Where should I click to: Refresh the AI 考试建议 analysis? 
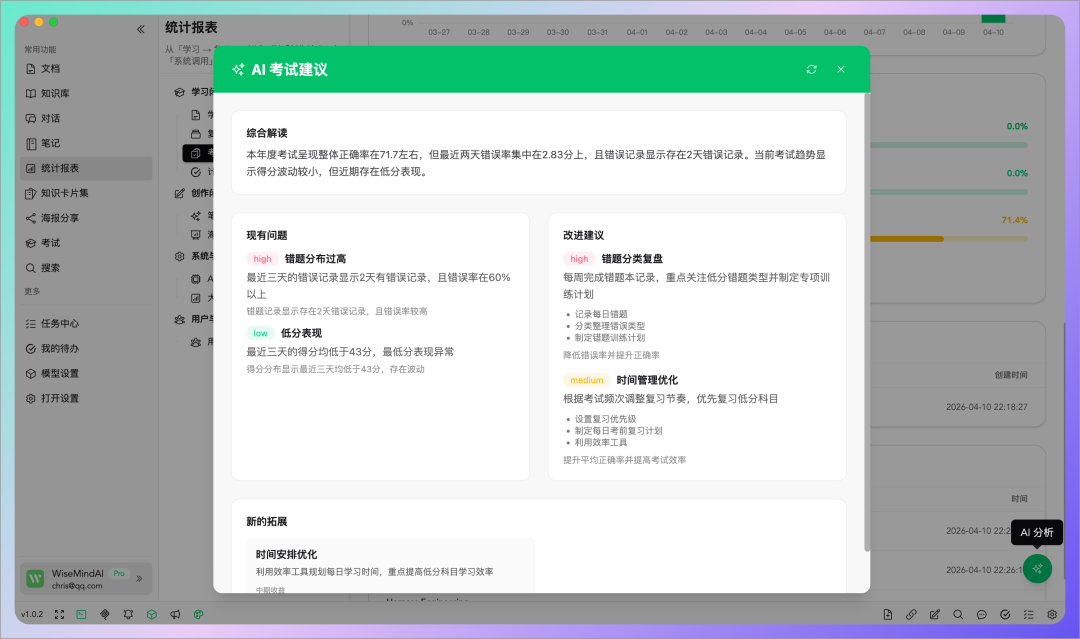[x=811, y=70]
